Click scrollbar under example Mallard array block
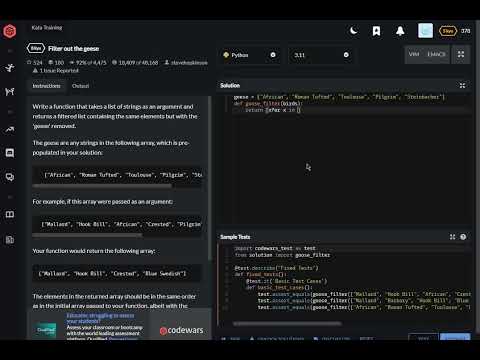 pyautogui.click(x=87, y=235)
